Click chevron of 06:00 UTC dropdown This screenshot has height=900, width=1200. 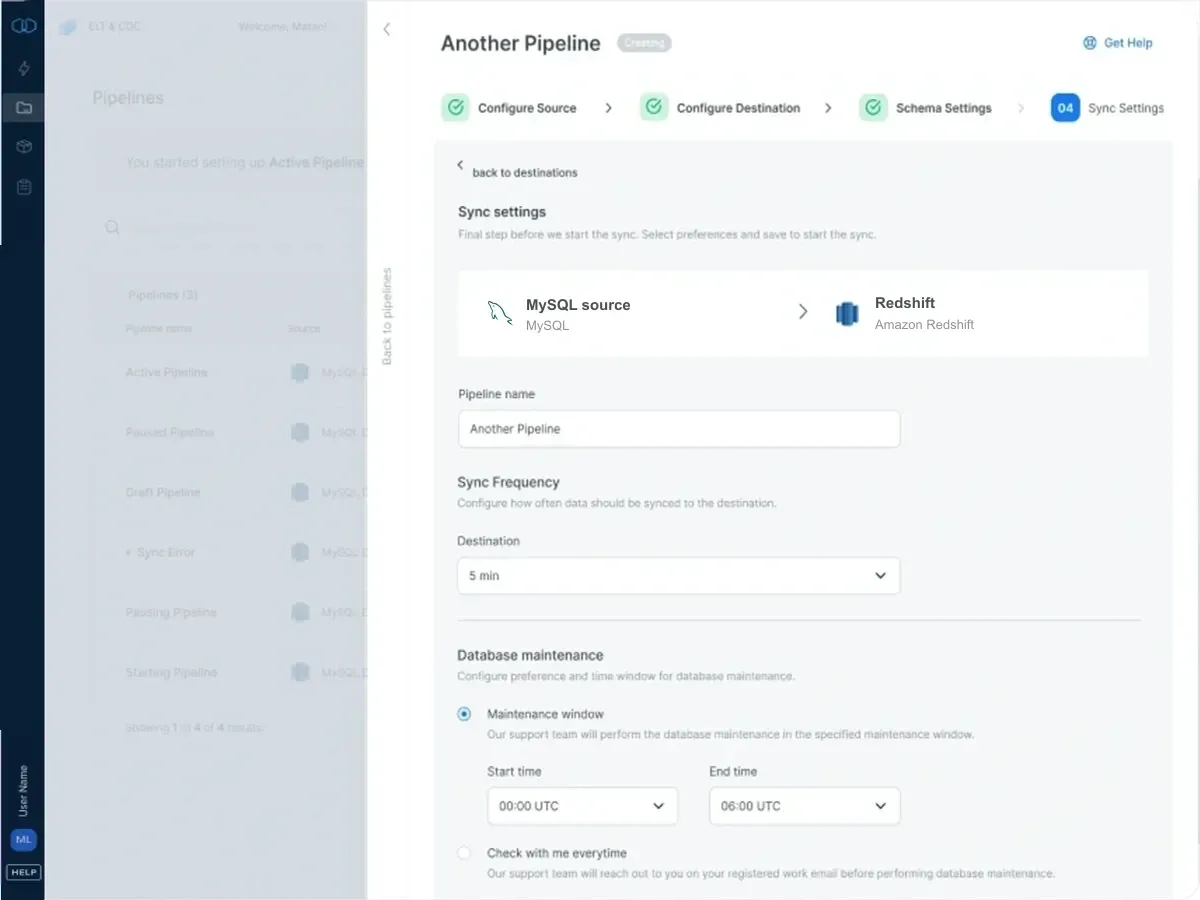[x=880, y=806]
